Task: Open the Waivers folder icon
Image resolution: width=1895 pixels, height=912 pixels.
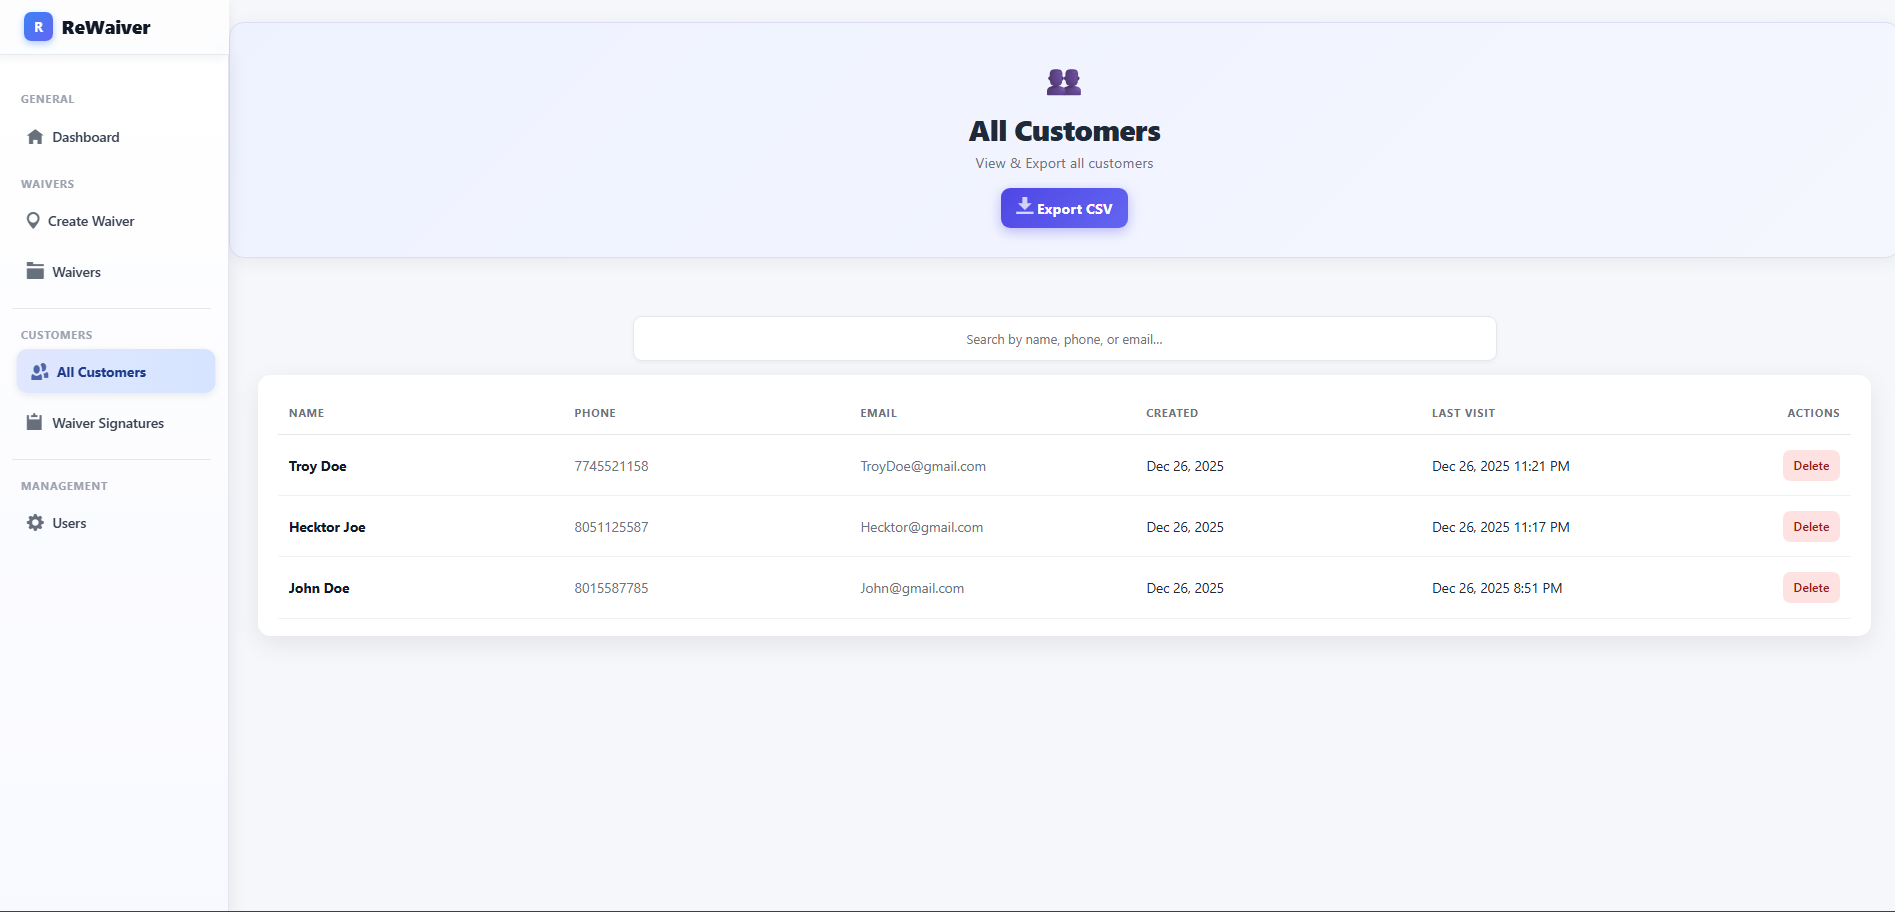Action: [x=34, y=270]
